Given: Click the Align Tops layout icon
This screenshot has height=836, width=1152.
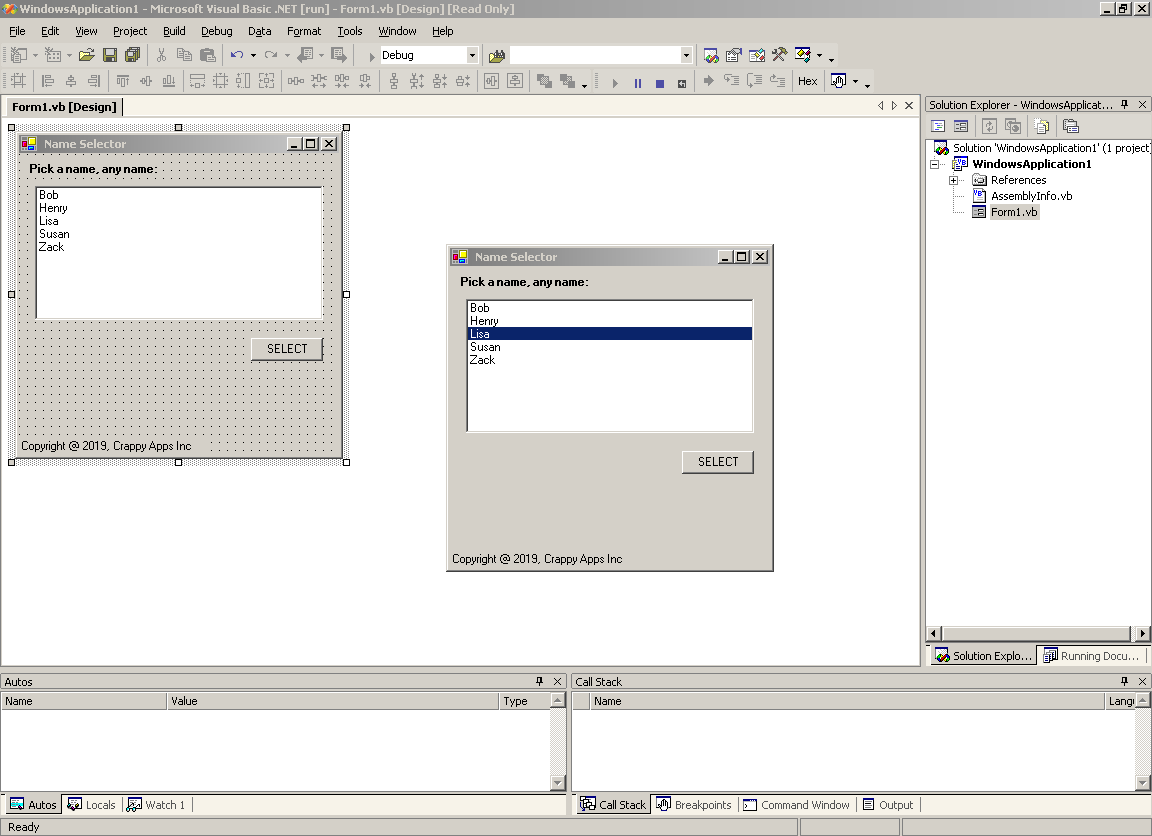Looking at the screenshot, I should coord(123,82).
